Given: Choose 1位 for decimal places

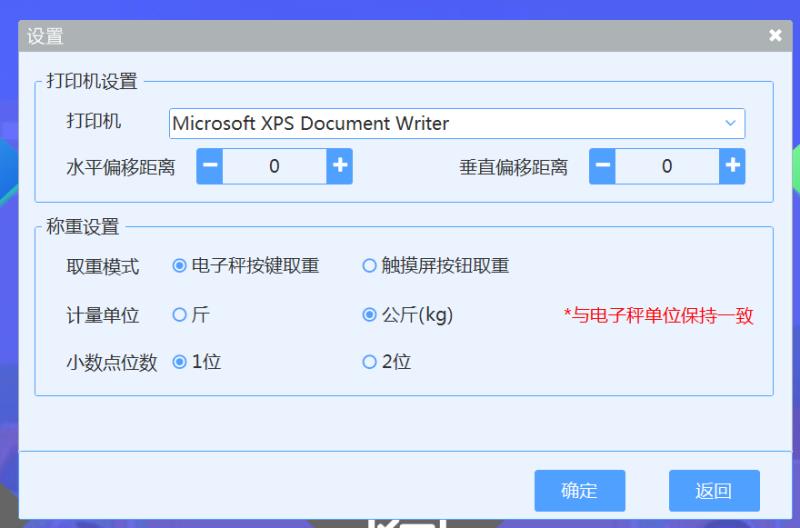Looking at the screenshot, I should coord(180,362).
